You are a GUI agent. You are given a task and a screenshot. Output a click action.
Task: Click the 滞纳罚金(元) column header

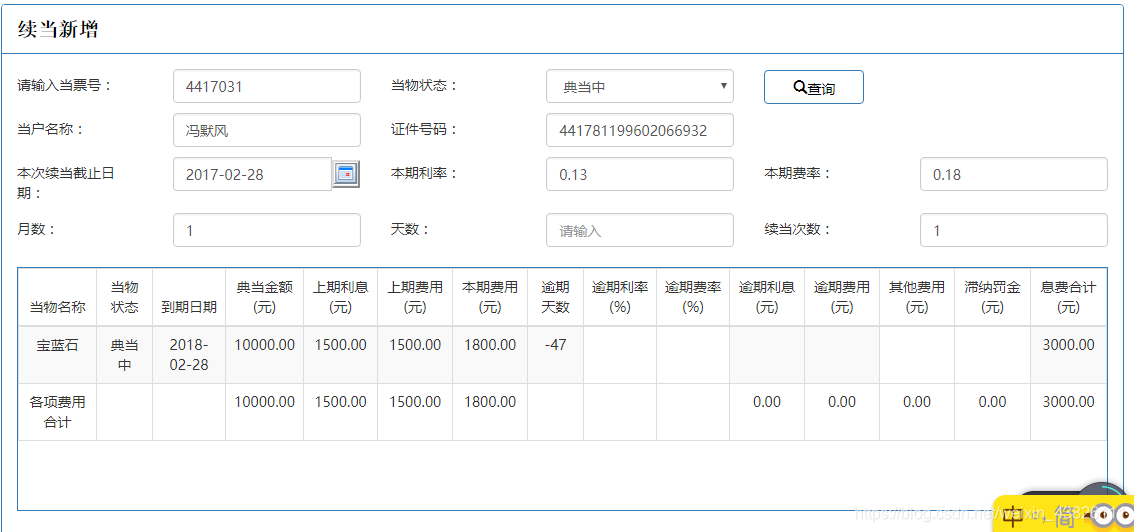(992, 297)
